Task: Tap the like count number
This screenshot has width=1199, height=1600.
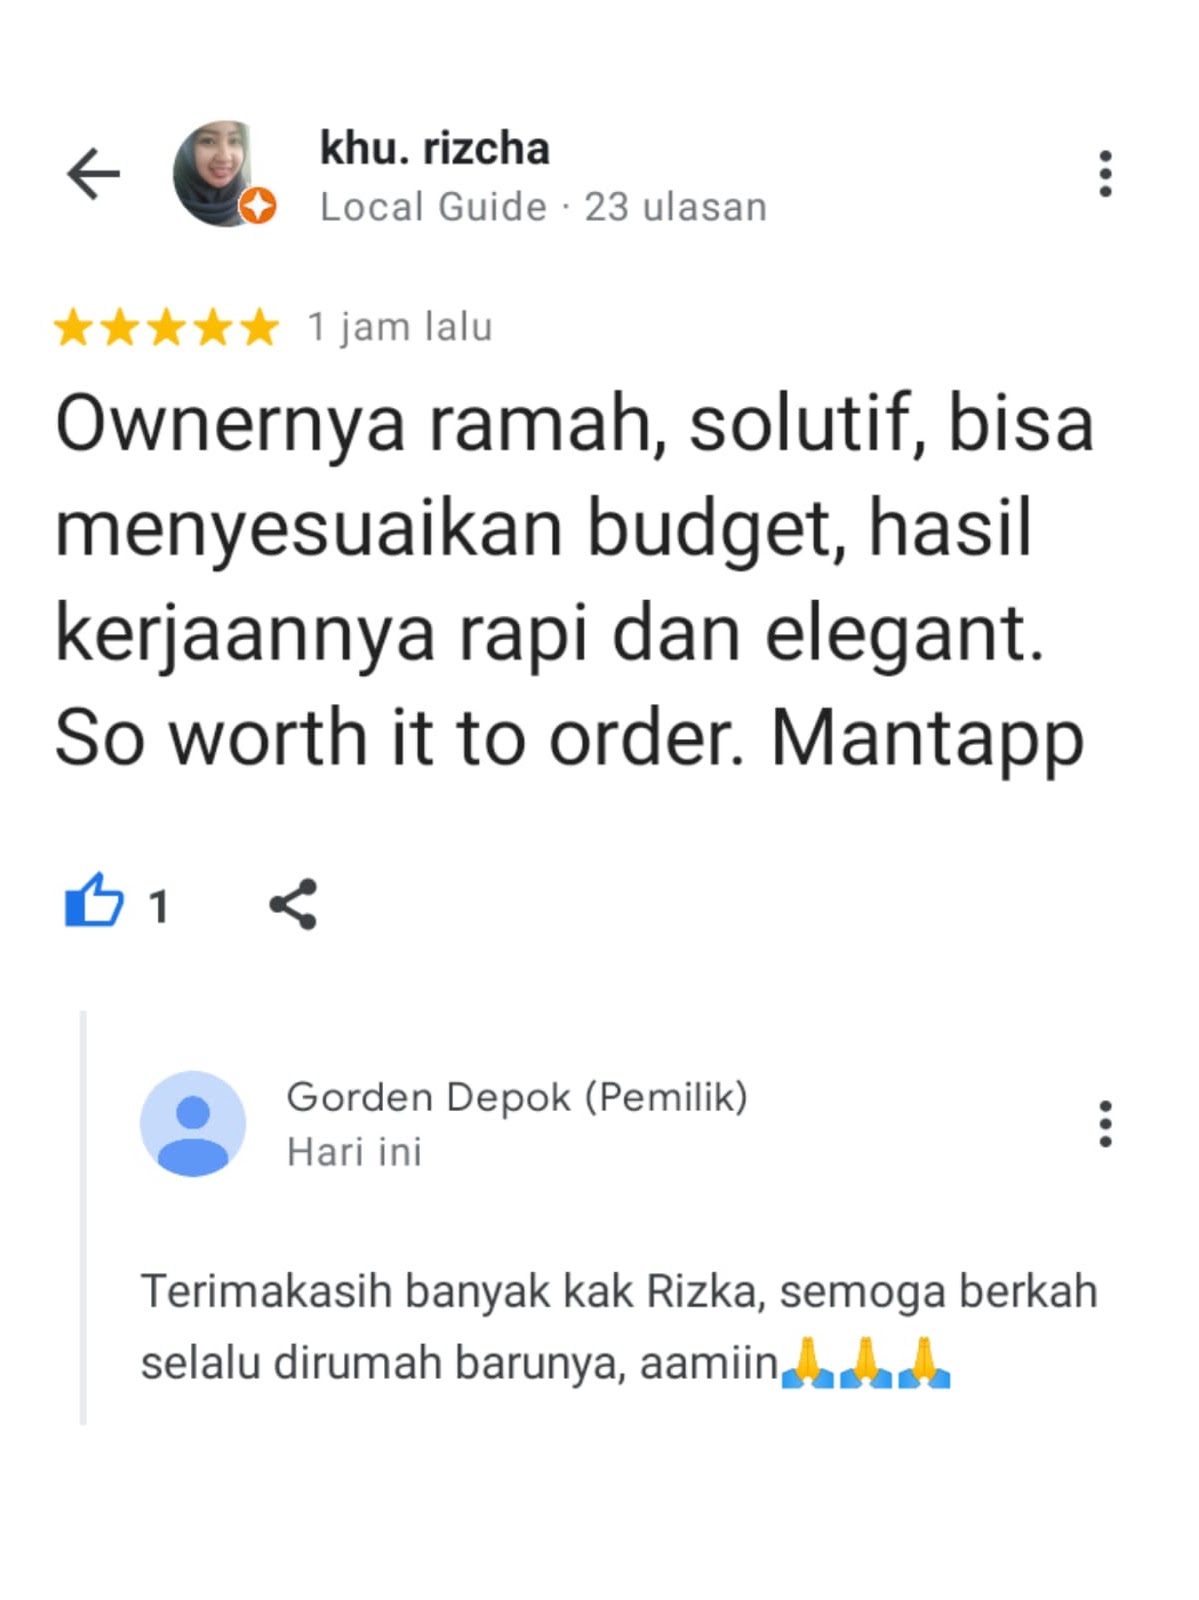Action: tap(158, 907)
